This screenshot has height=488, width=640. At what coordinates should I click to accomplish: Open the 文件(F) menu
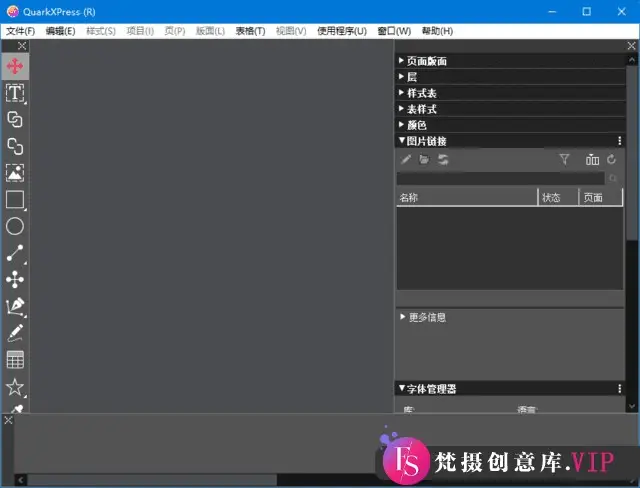point(20,31)
